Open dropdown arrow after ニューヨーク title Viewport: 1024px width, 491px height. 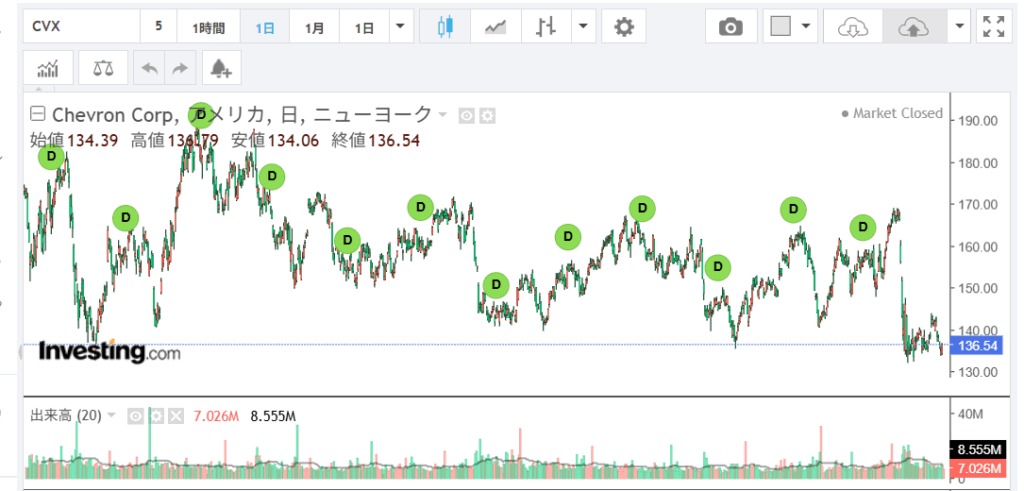442,116
